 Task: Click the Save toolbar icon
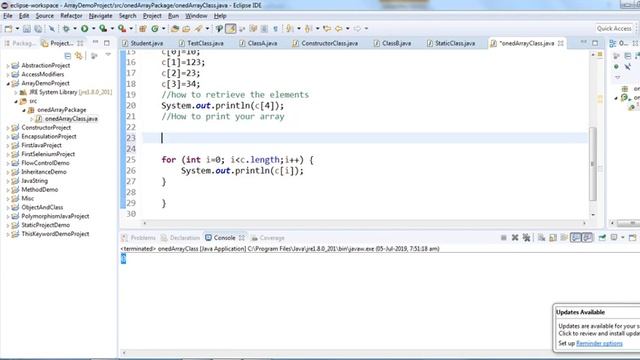click(x=27, y=29)
